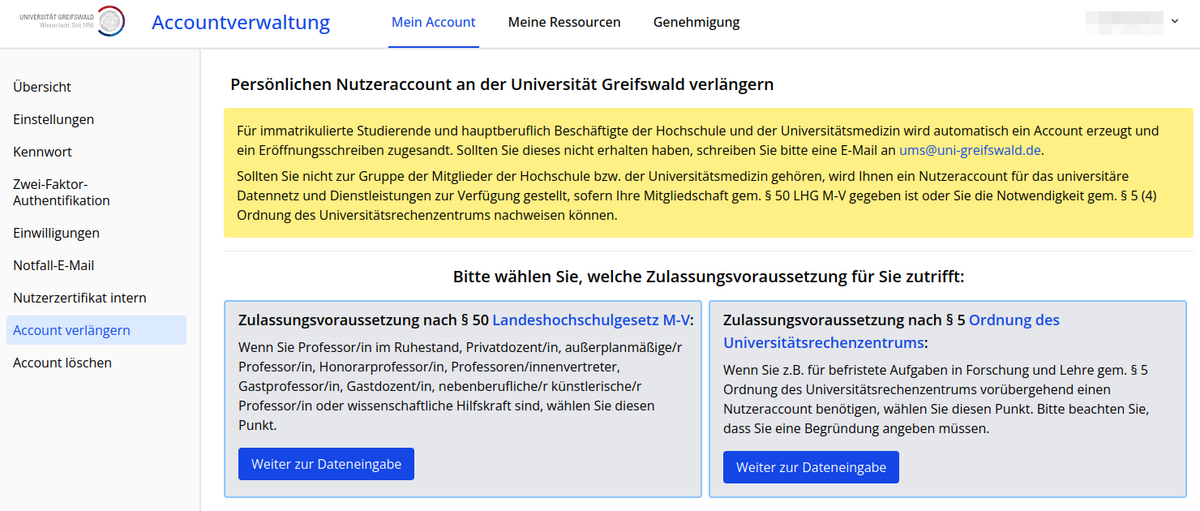Open the user account dropdown arrow
1200x511 pixels.
tap(1173, 21)
